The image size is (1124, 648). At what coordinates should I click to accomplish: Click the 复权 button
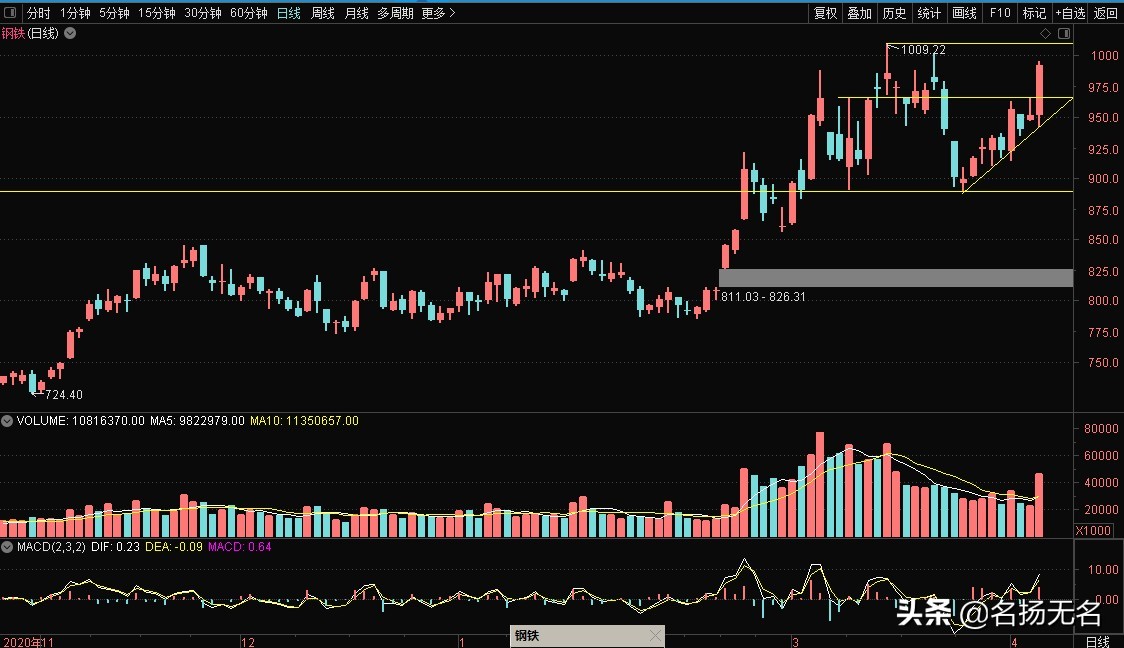(x=825, y=13)
